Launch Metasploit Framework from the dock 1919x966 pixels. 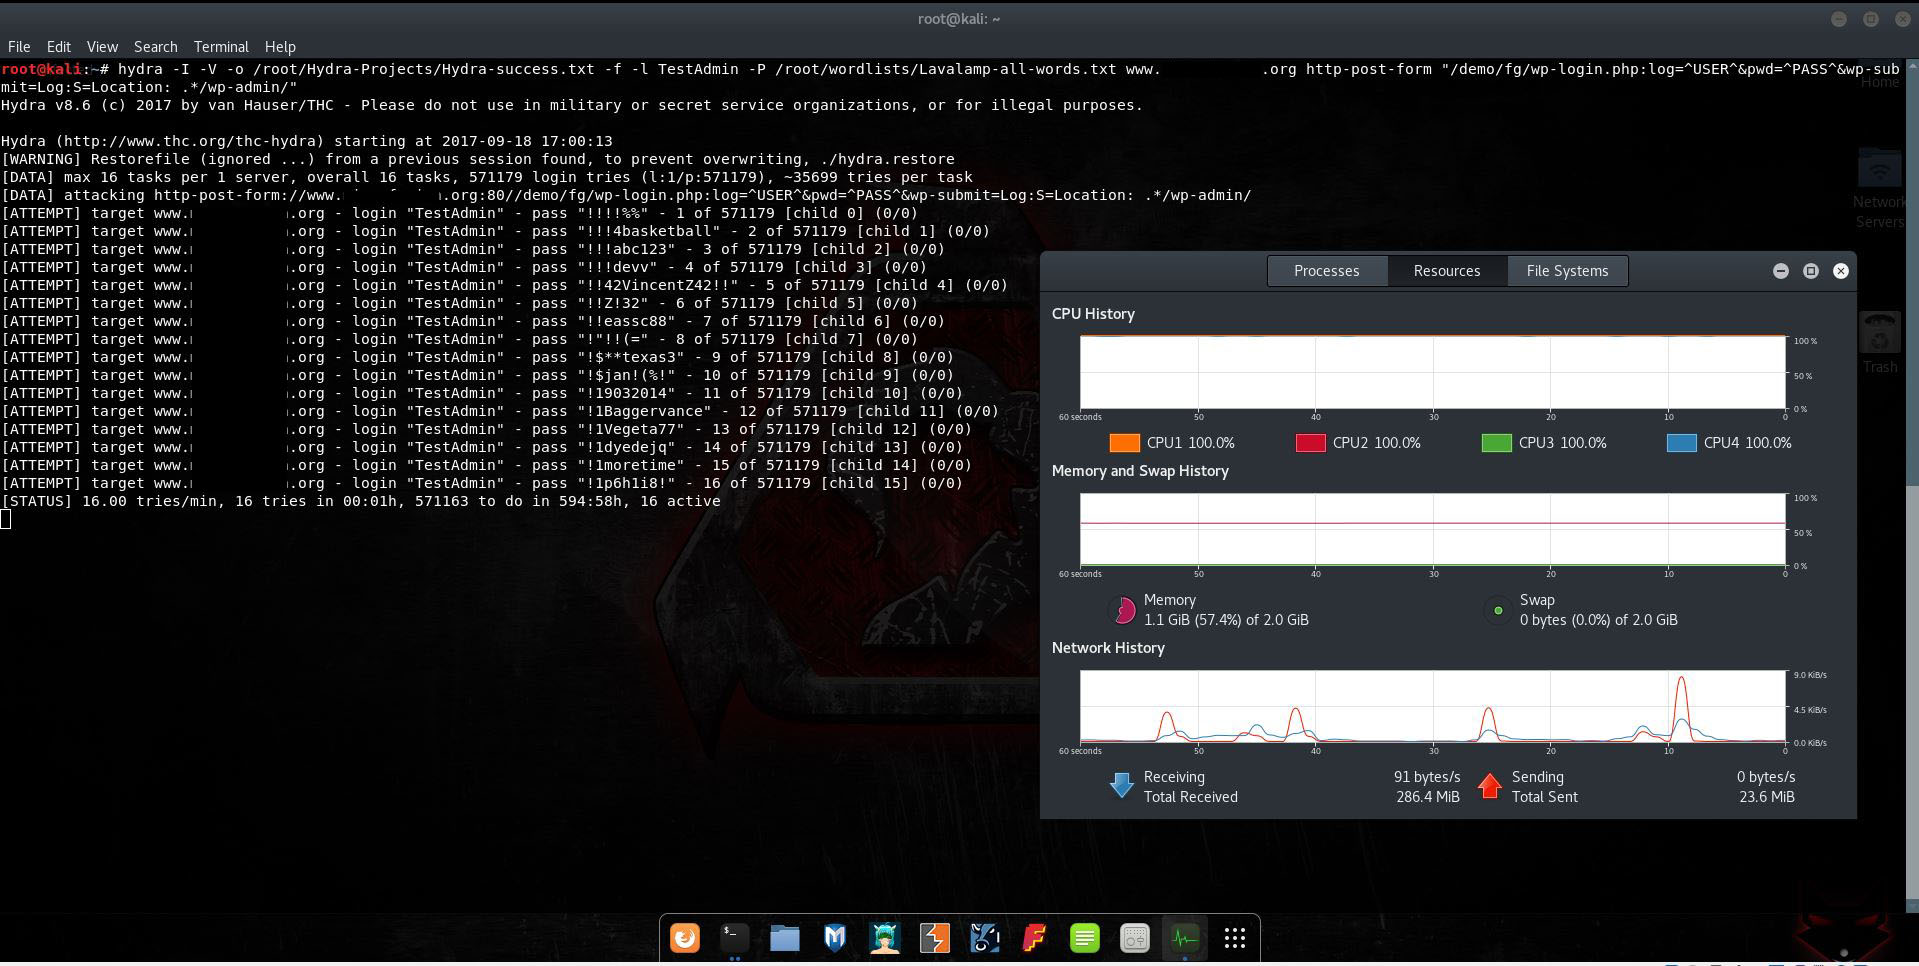[x=835, y=938]
